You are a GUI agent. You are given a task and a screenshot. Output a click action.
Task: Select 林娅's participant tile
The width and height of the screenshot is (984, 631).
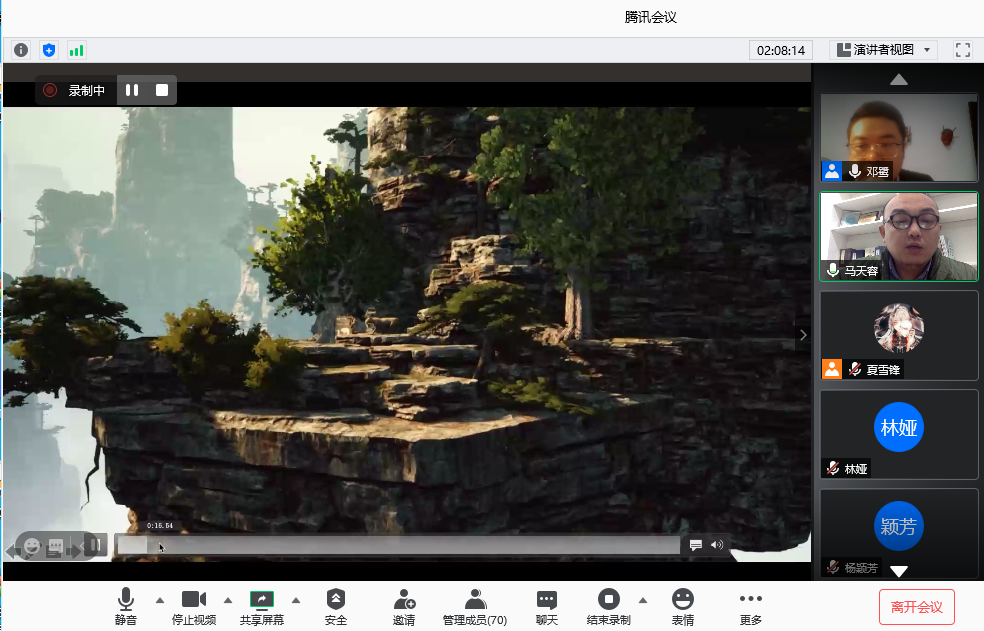899,434
